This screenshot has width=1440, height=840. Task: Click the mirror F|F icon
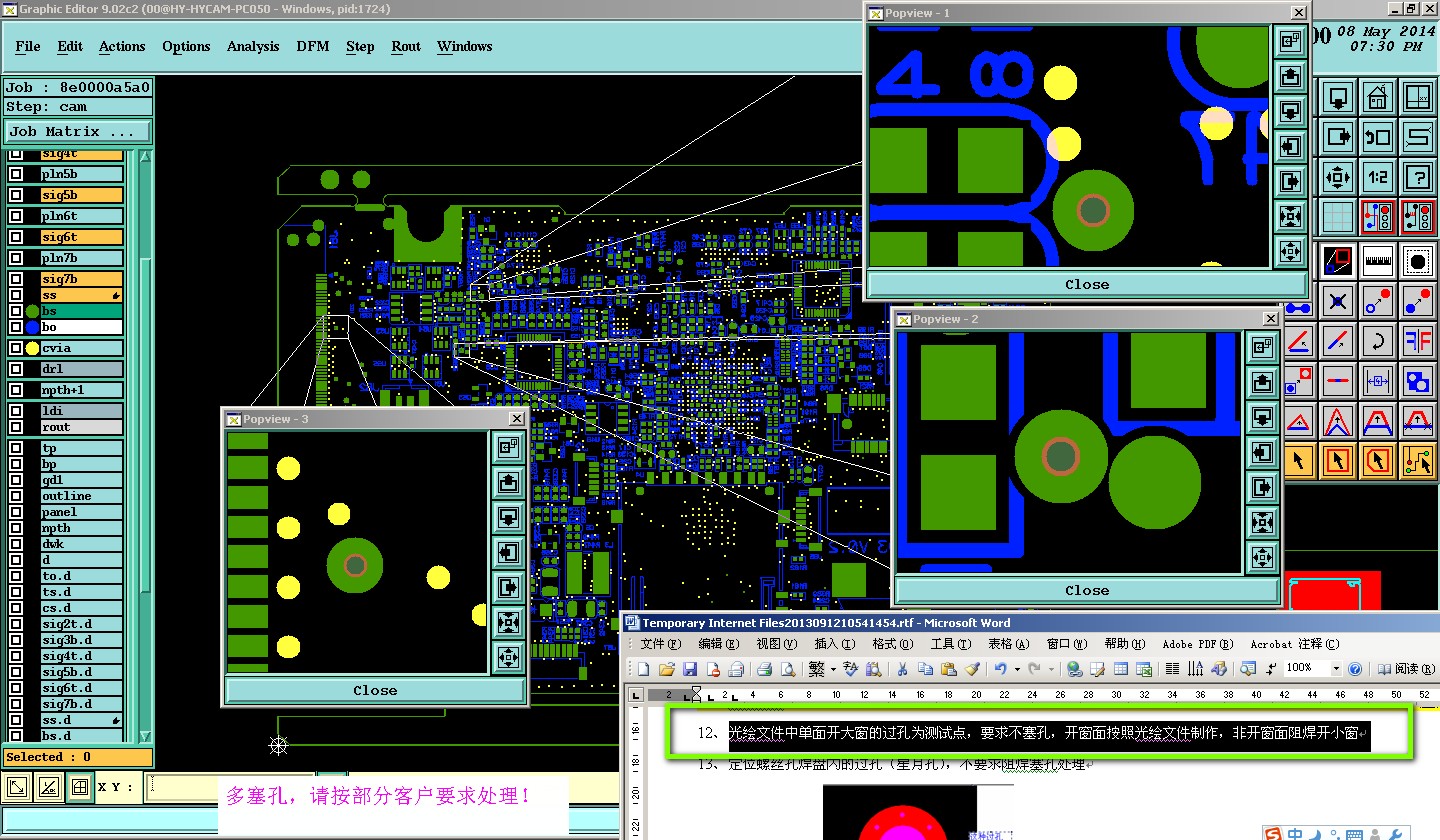click(1417, 340)
